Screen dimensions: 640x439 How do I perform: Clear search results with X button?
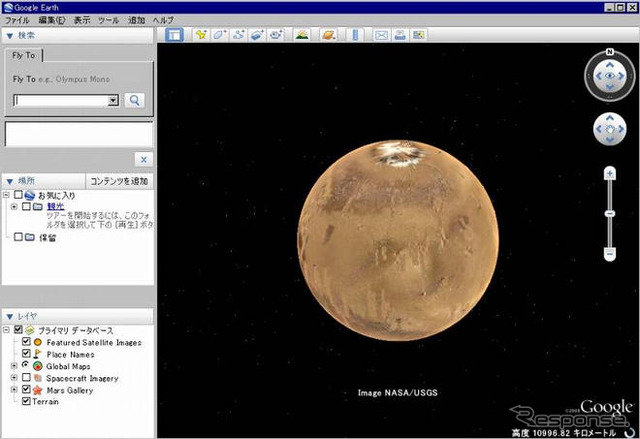tap(144, 160)
